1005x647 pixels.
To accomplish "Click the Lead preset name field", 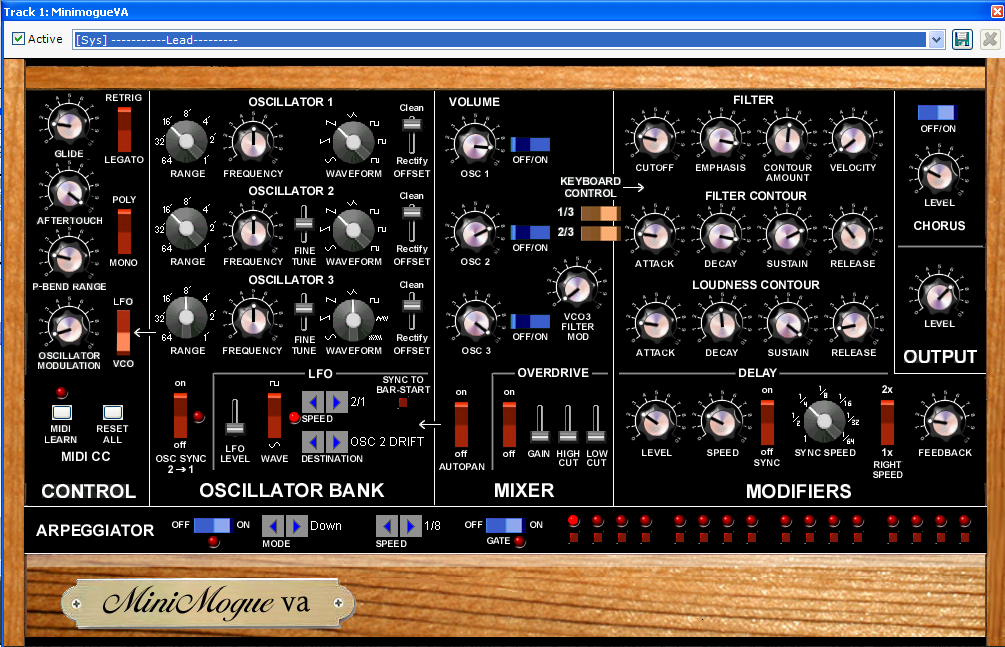I will coord(500,40).
